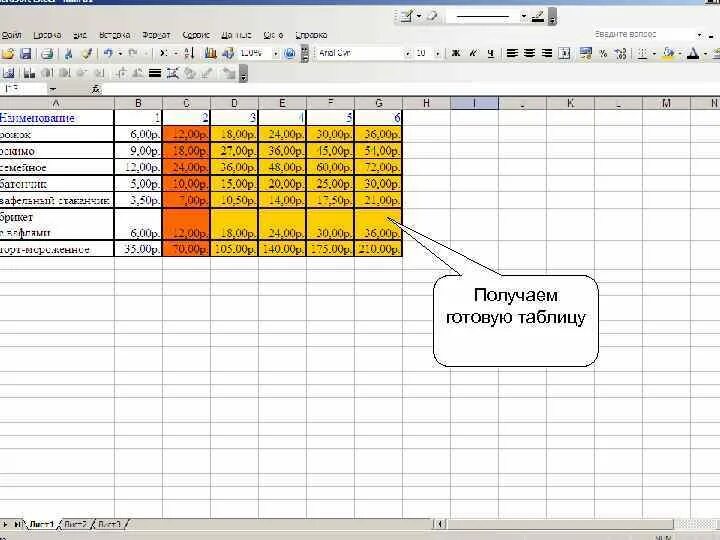The image size is (720, 540).
Task: Toggle Underline (Ч) formatting
Action: point(490,54)
